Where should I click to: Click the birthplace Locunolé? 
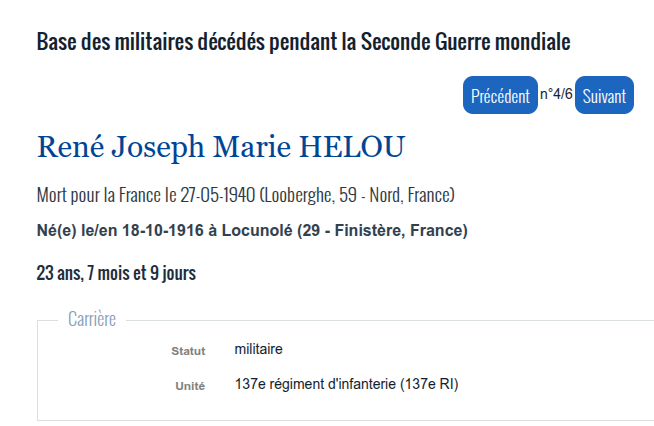pos(257,231)
